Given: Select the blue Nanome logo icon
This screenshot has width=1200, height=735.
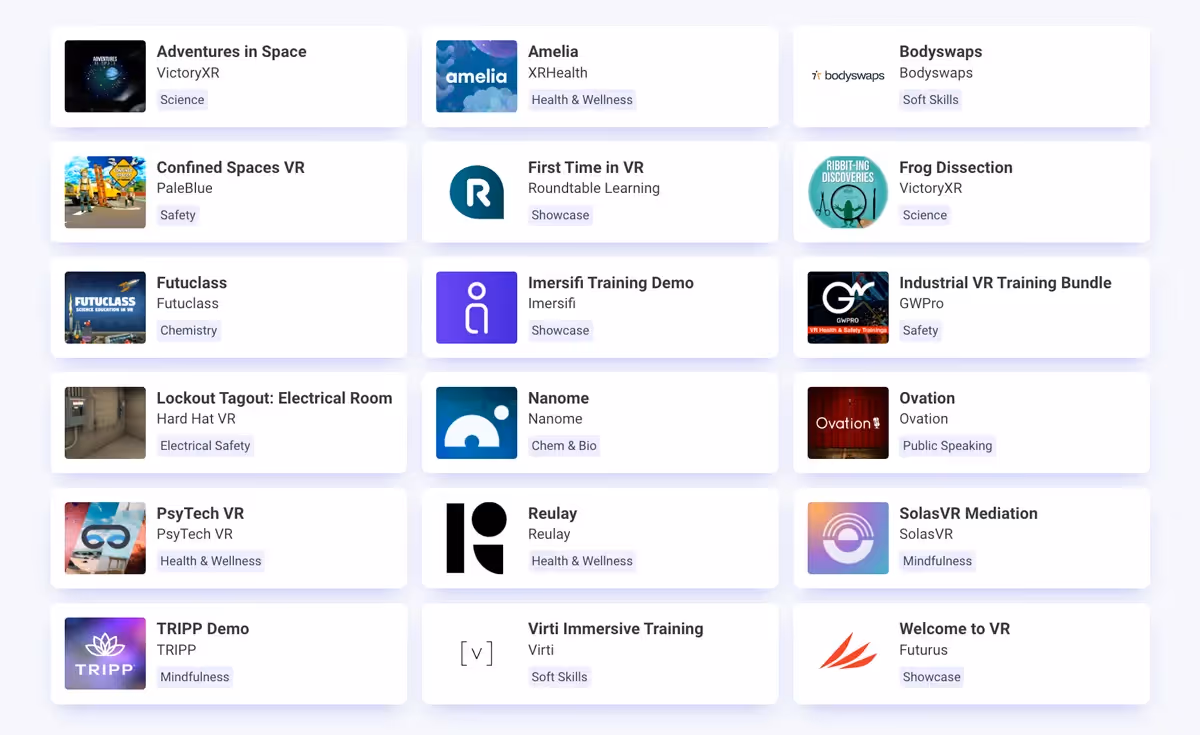Looking at the screenshot, I should click(x=476, y=423).
